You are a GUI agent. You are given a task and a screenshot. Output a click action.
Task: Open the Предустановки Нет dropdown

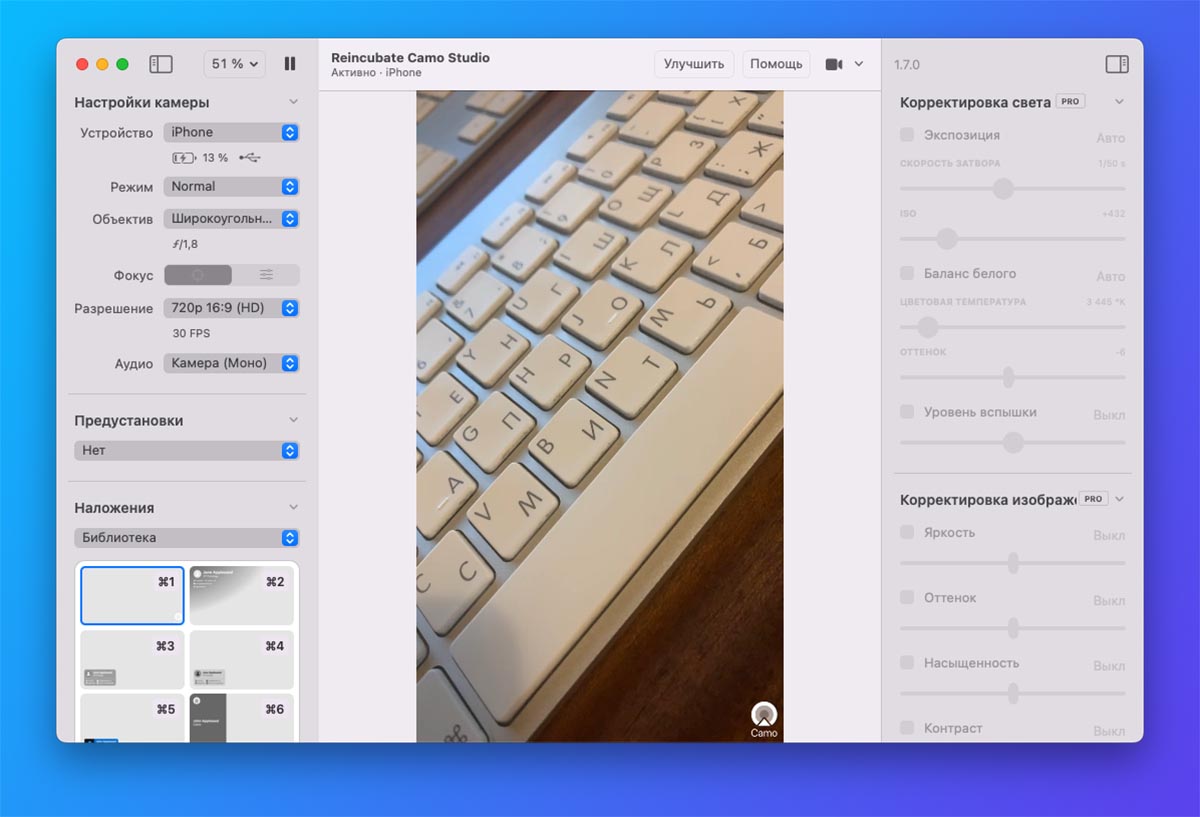coord(187,450)
